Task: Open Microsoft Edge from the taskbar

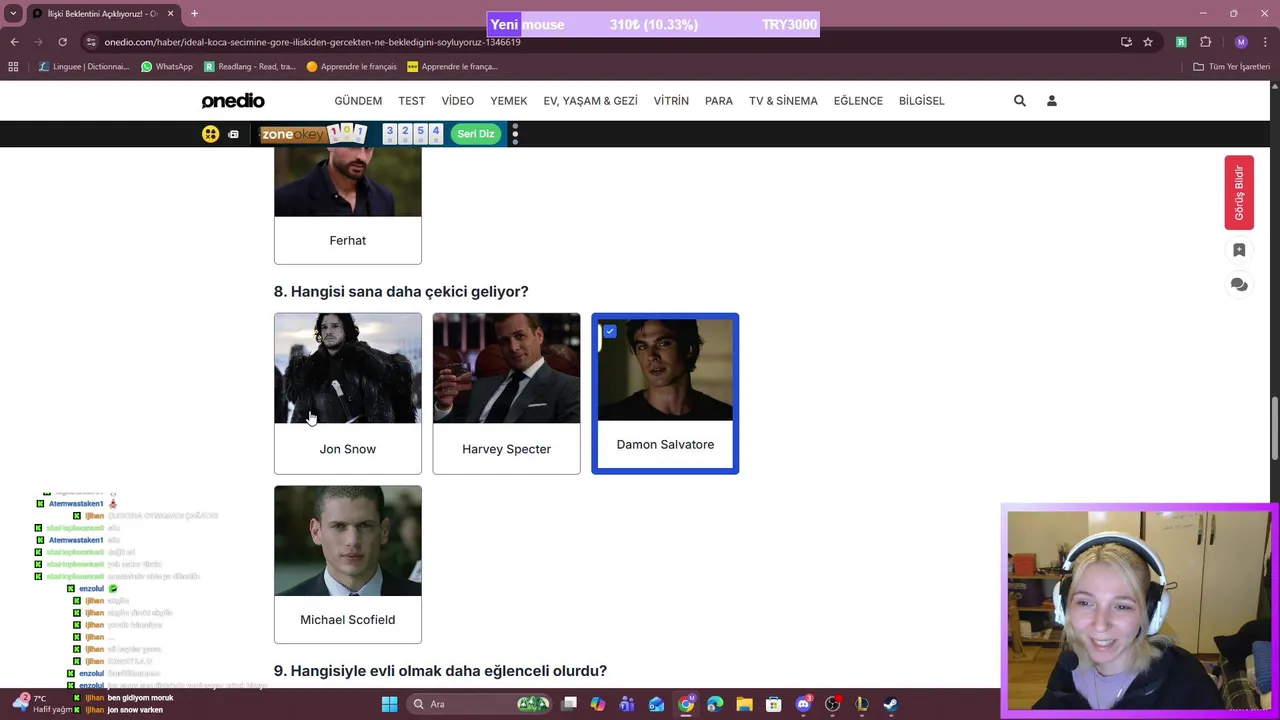Action: [x=715, y=704]
